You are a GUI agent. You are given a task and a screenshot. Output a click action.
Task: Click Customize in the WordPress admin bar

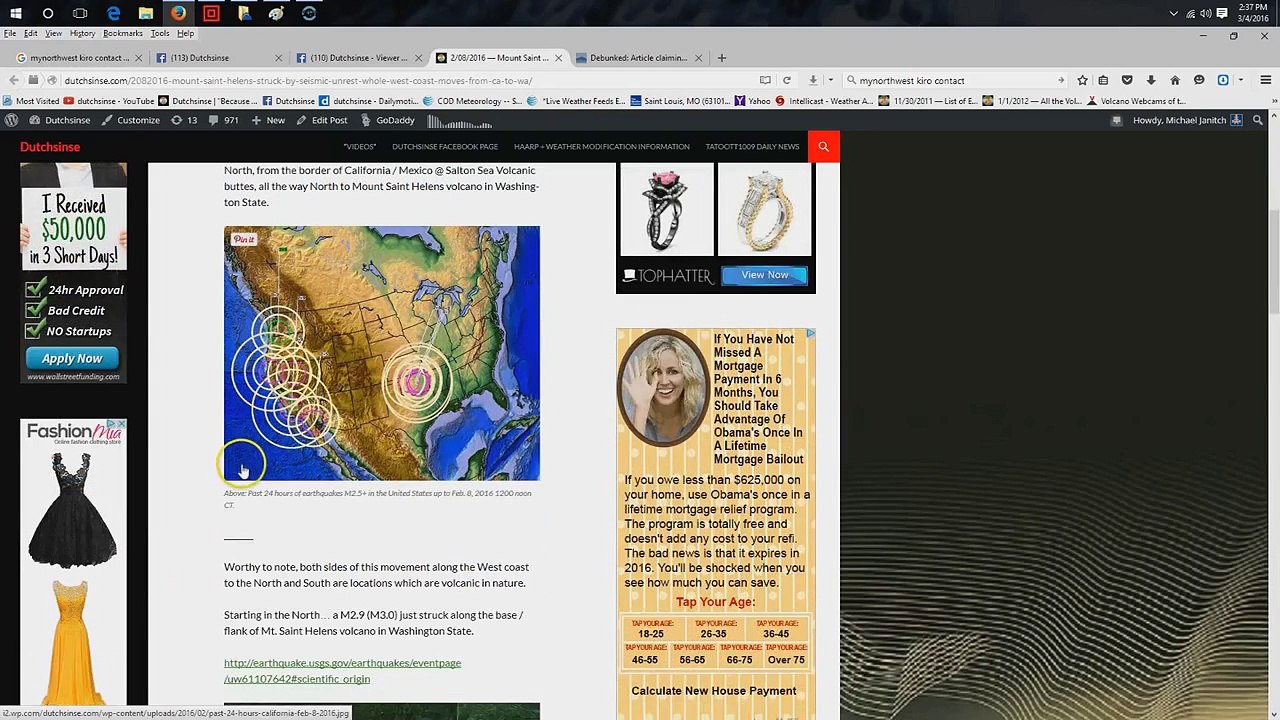(130, 120)
